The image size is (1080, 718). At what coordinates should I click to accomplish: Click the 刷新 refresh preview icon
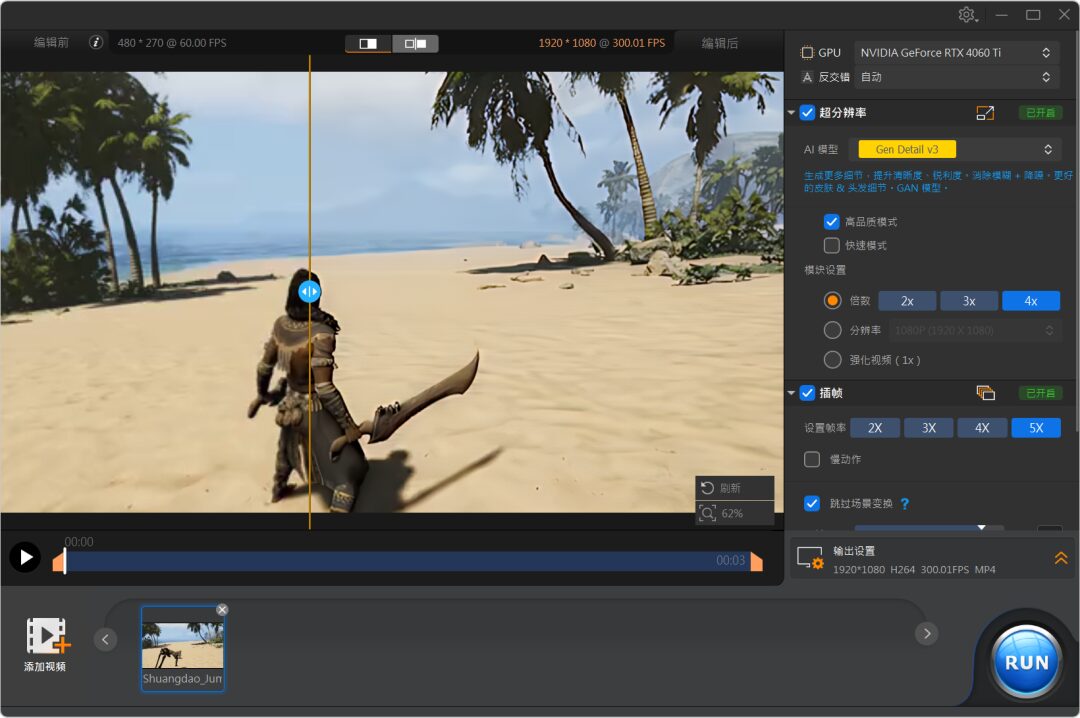[x=707, y=488]
